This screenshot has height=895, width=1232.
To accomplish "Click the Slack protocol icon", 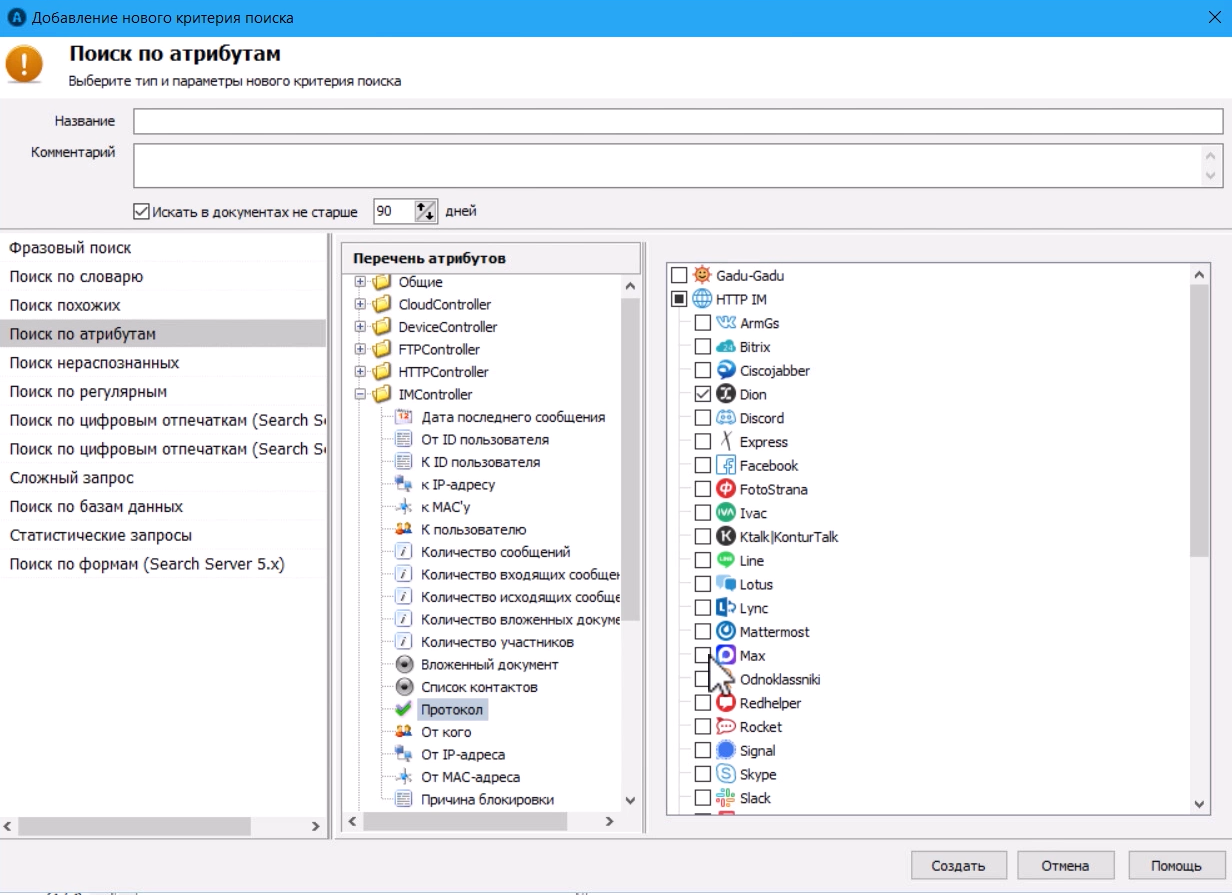I will (726, 798).
